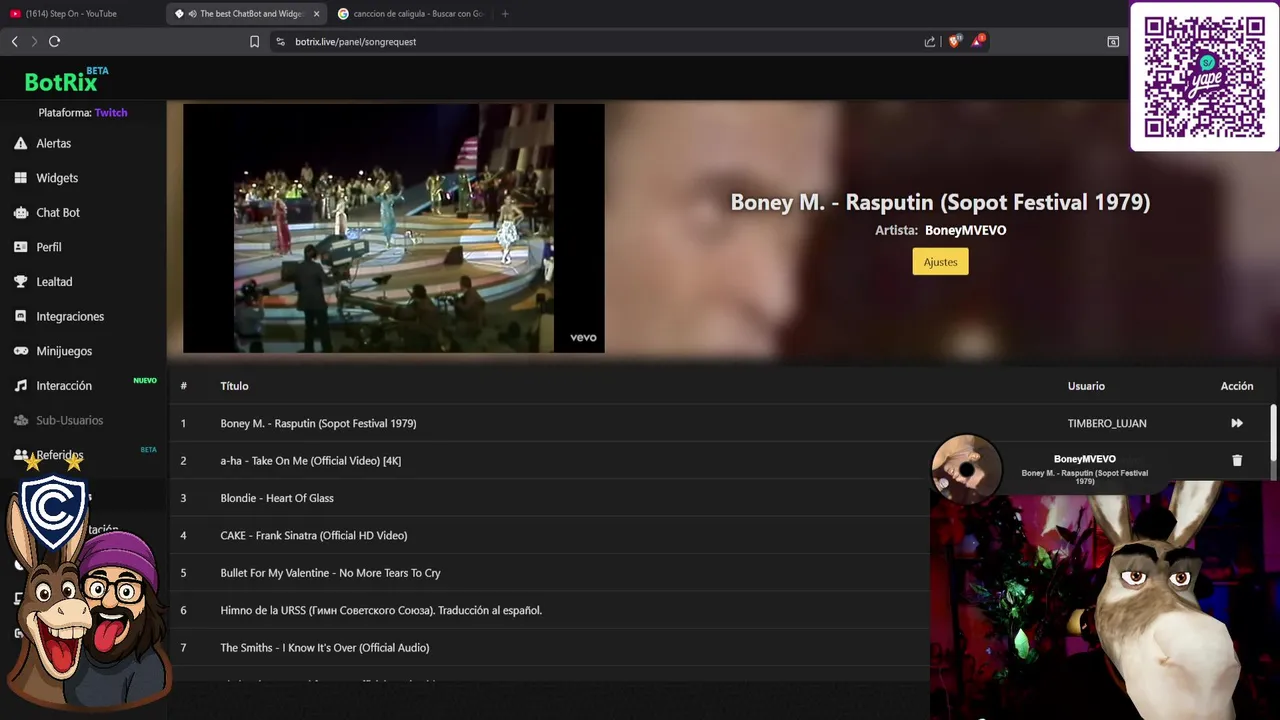1280x720 pixels.
Task: Click Boney M. Rasputin title in queue
Action: (x=318, y=423)
